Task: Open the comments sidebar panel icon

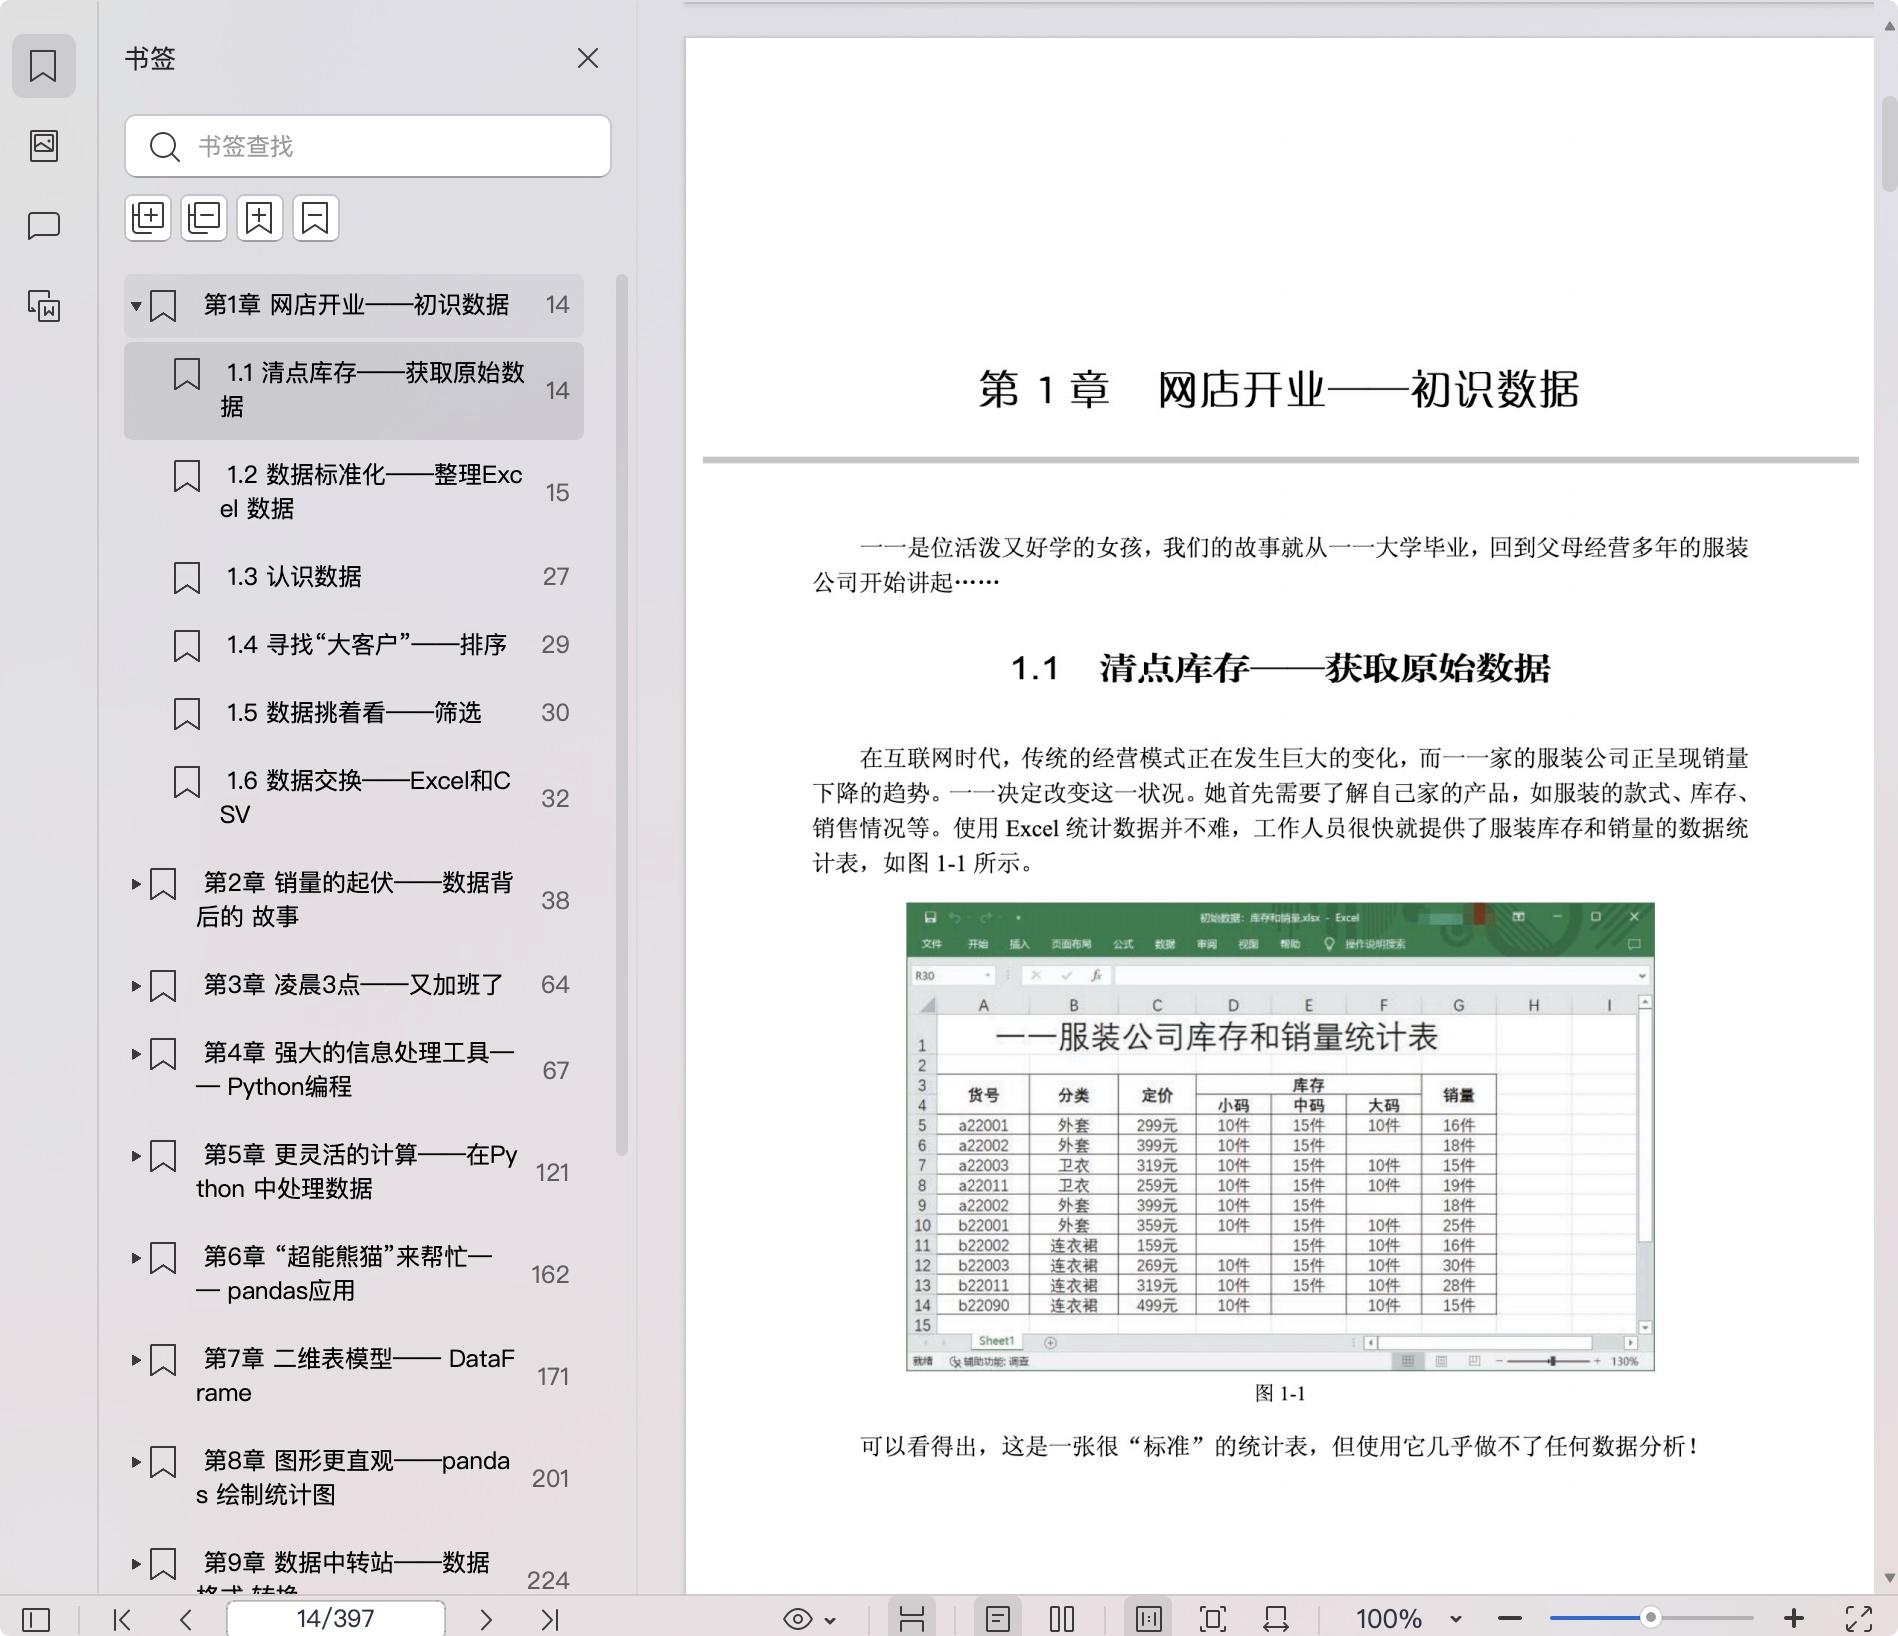Action: (x=43, y=226)
